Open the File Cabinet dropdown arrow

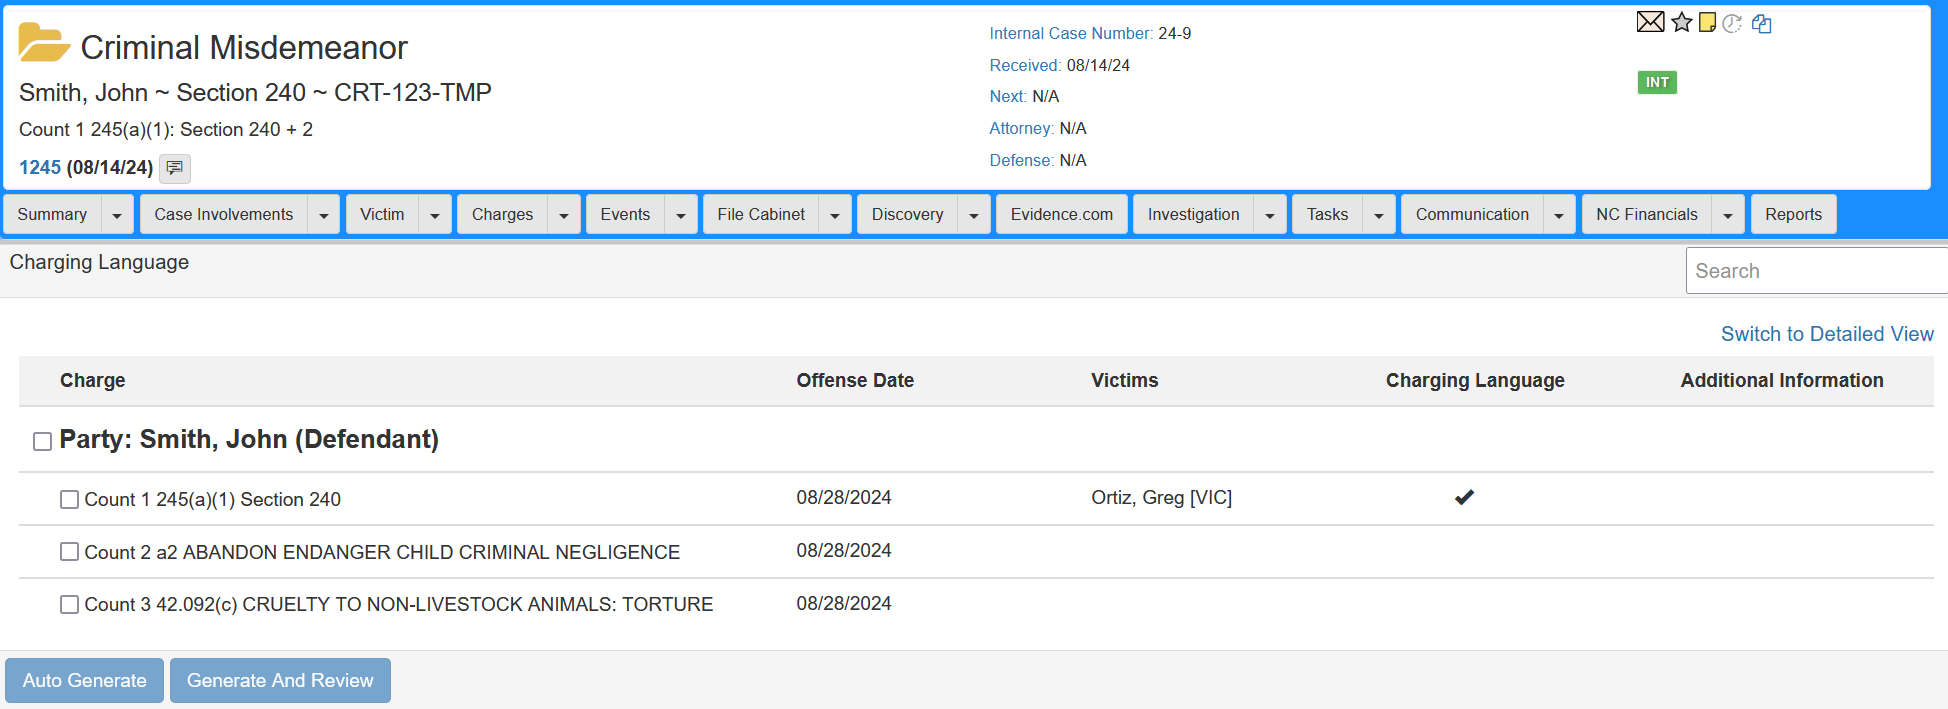tap(835, 215)
